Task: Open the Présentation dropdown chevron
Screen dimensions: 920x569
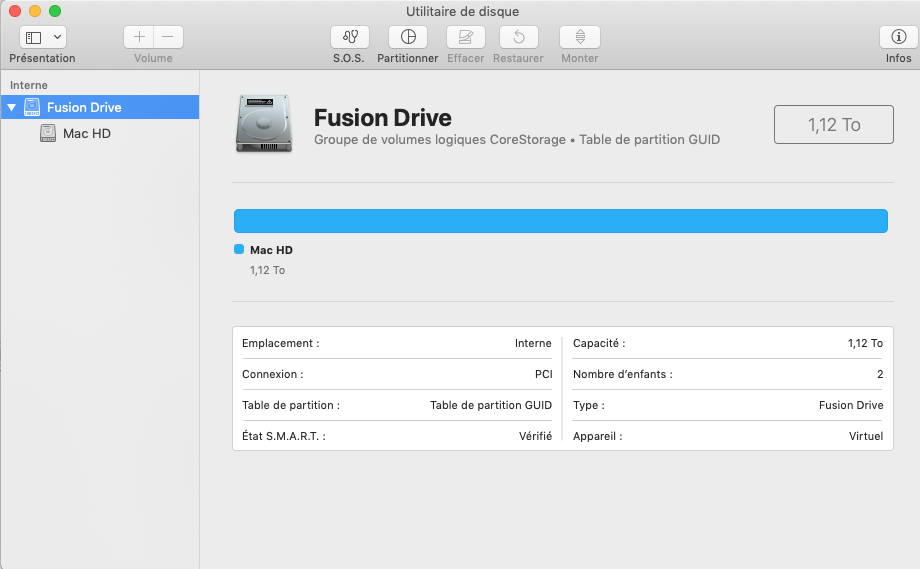Action: tap(58, 37)
